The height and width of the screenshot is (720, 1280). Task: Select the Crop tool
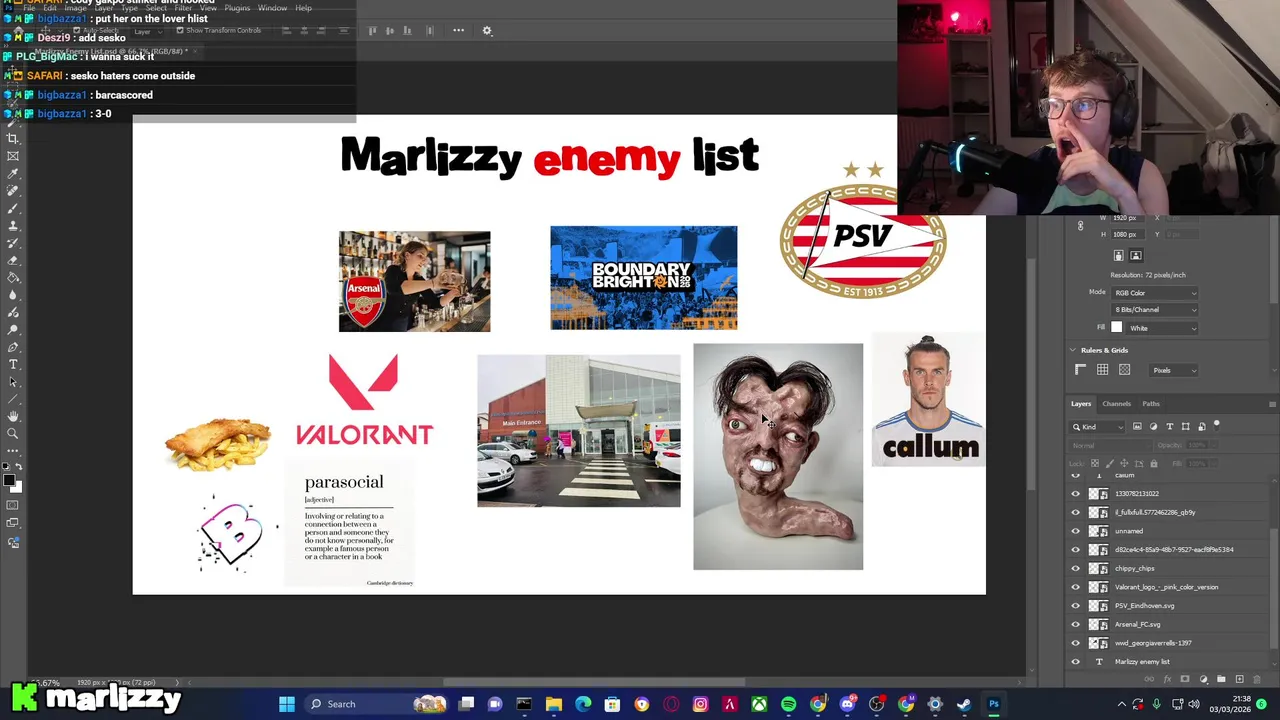point(13,138)
